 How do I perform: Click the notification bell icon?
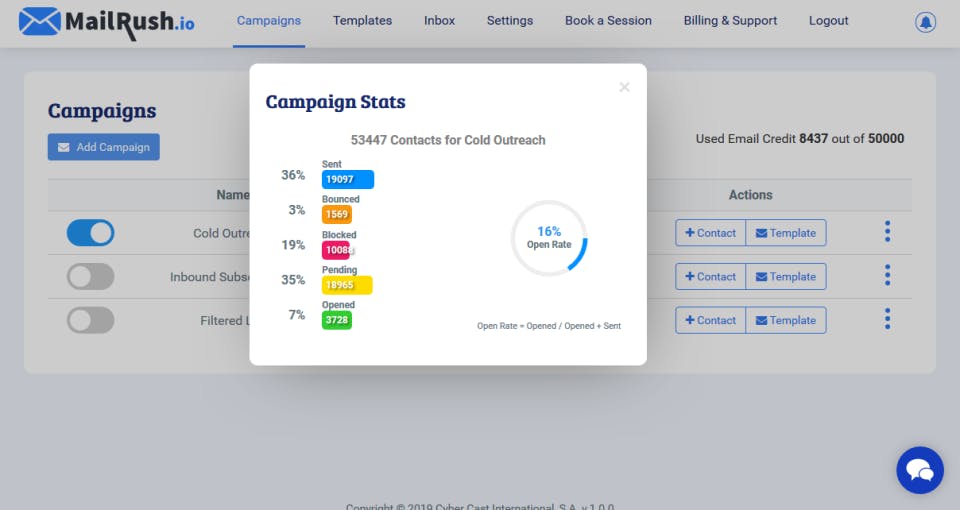click(925, 22)
